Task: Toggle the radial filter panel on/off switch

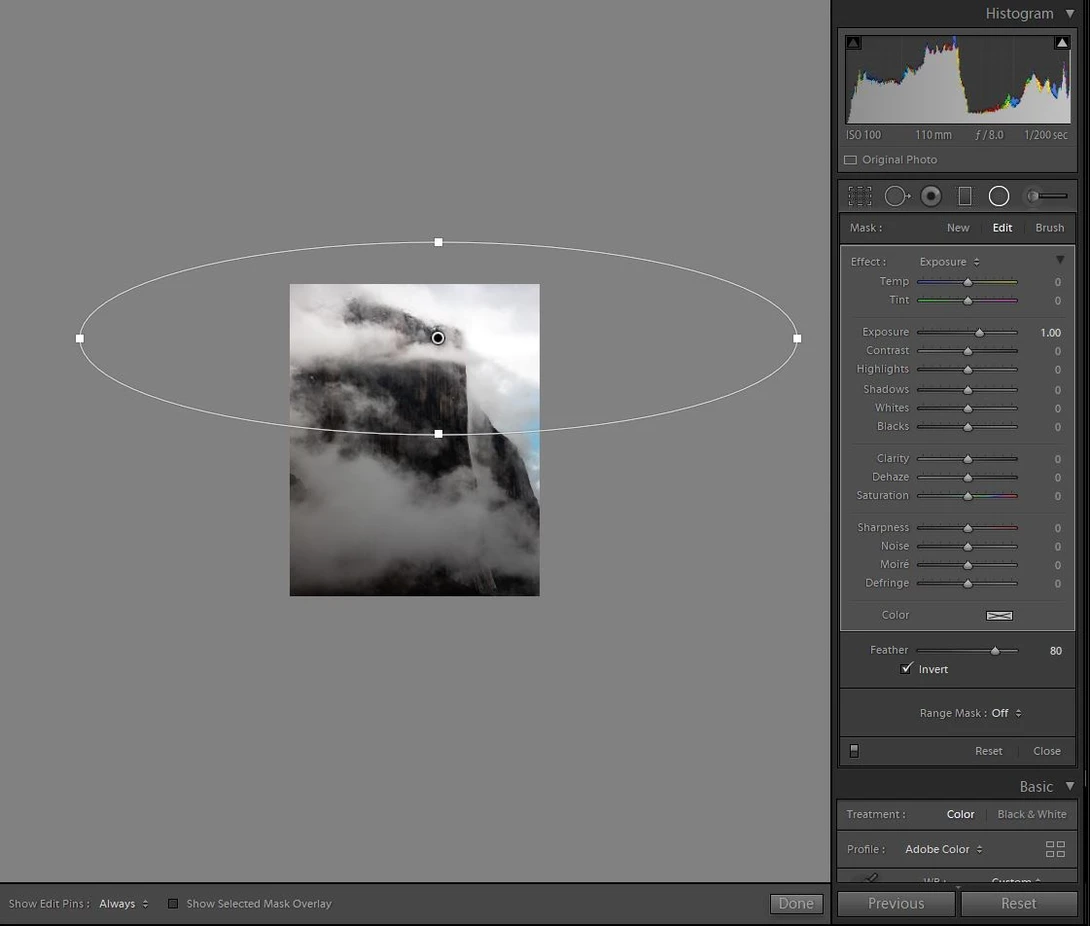Action: point(854,751)
